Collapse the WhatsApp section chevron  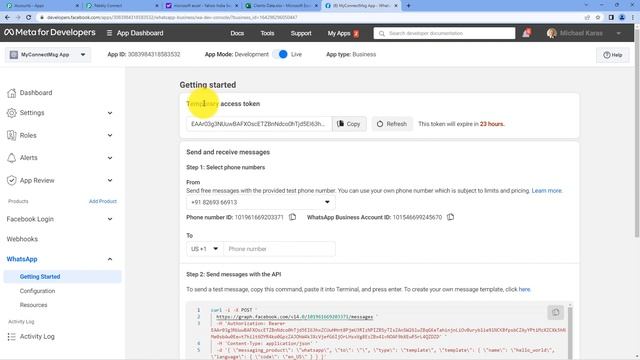pos(110,259)
